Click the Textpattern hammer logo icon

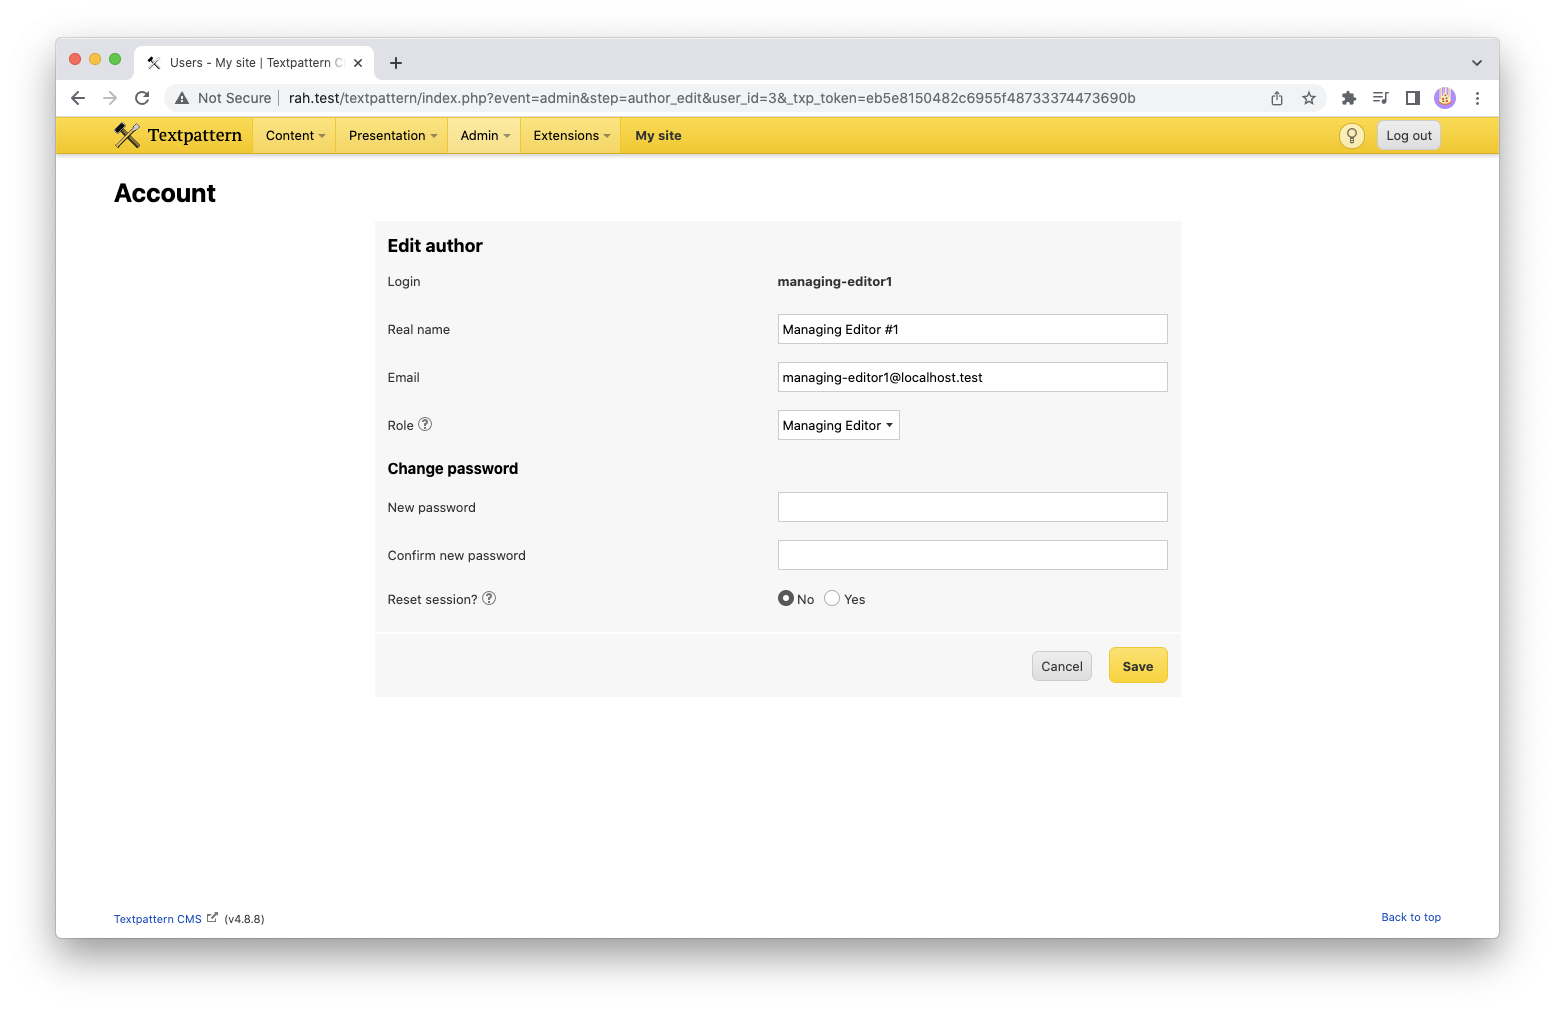click(127, 135)
